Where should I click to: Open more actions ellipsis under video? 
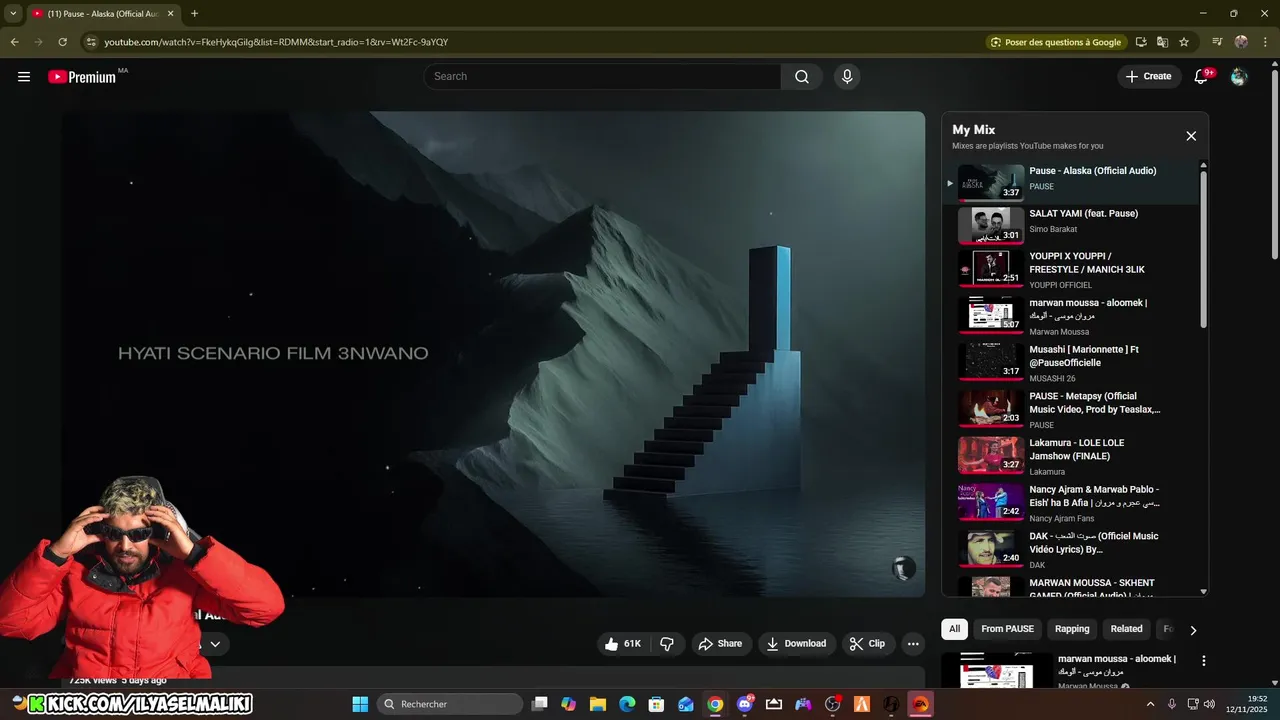pos(913,644)
